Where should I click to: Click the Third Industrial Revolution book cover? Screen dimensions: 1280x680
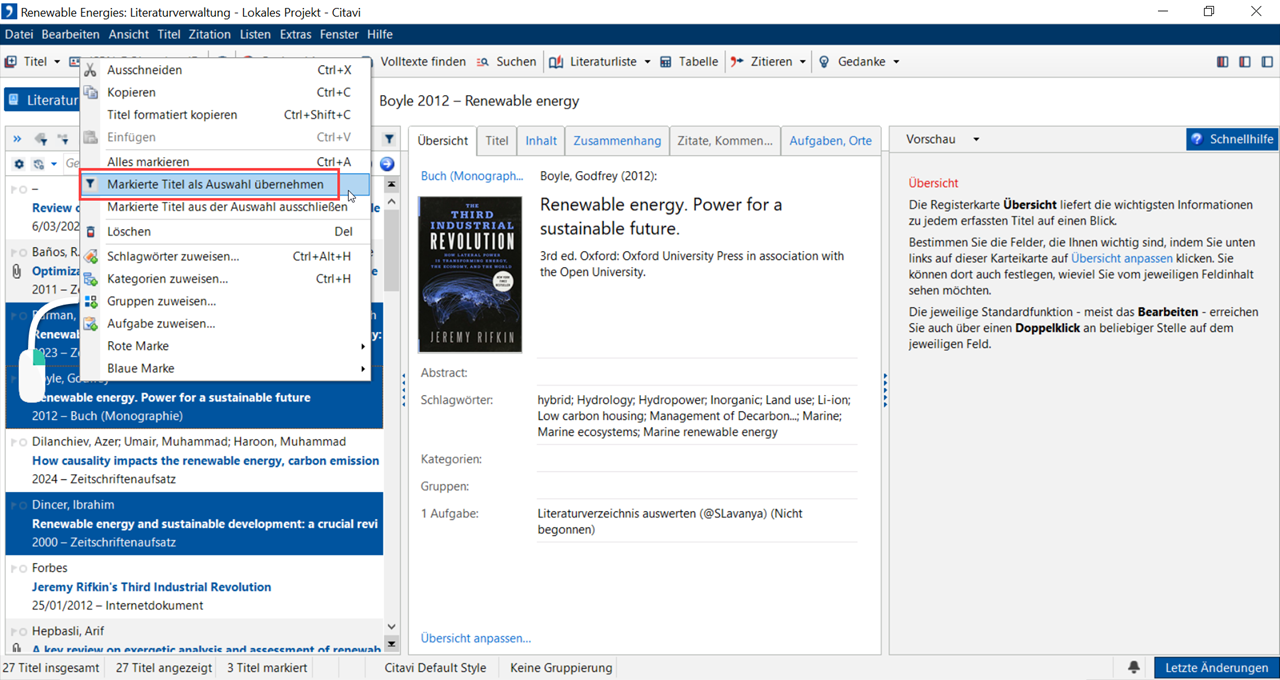pos(470,274)
